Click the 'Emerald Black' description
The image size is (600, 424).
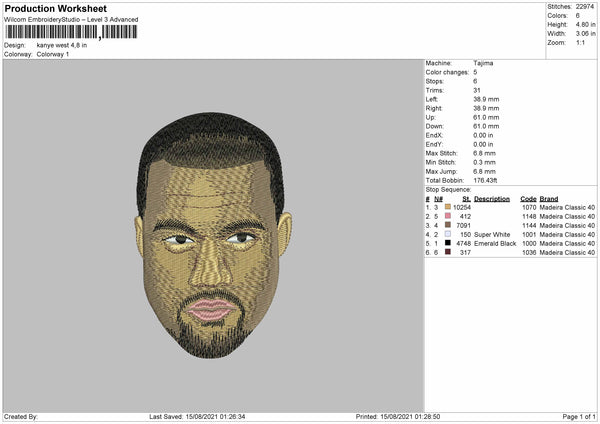tap(495, 243)
